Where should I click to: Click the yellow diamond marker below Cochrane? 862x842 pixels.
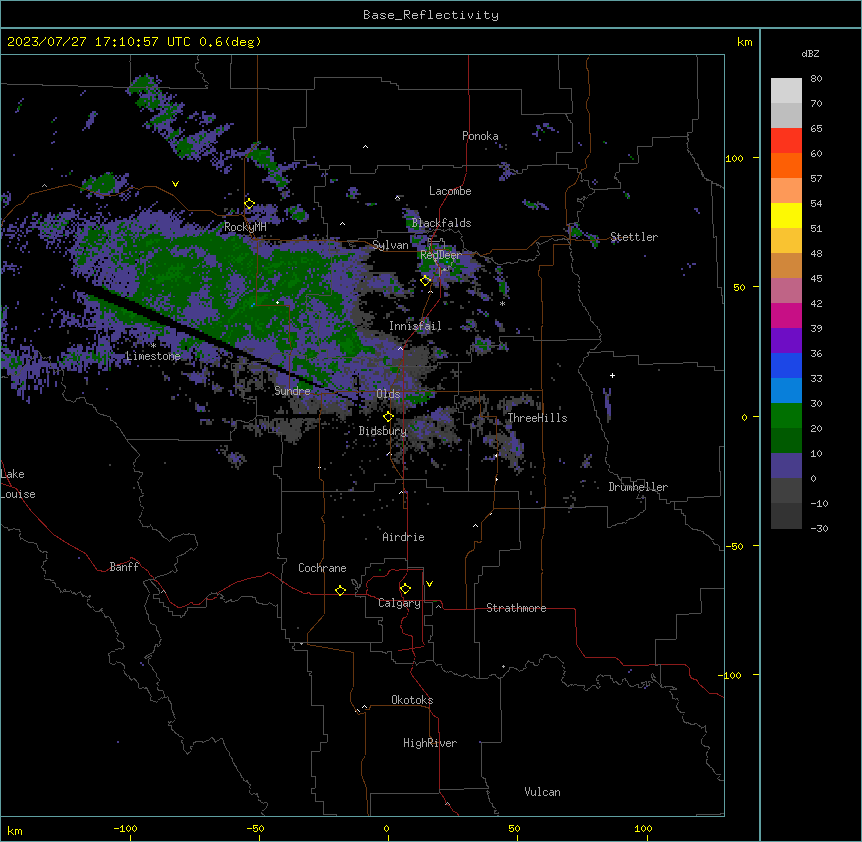click(x=340, y=590)
